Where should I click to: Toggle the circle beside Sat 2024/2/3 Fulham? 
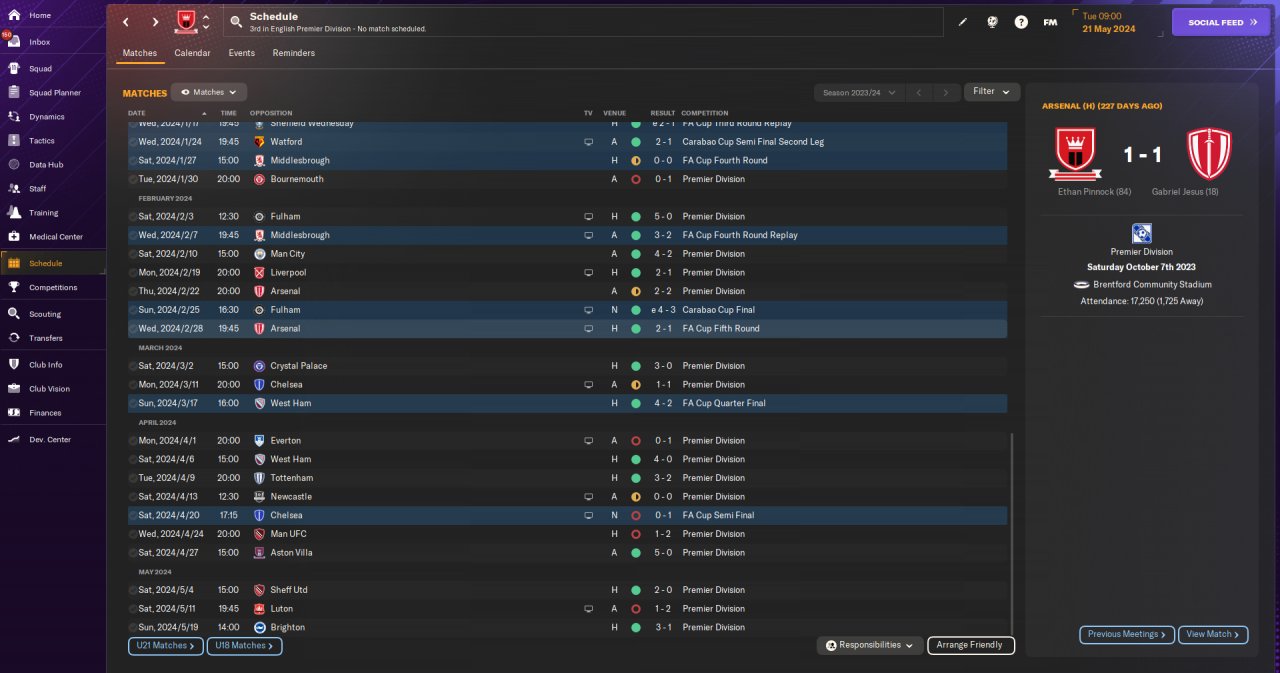[x=133, y=216]
